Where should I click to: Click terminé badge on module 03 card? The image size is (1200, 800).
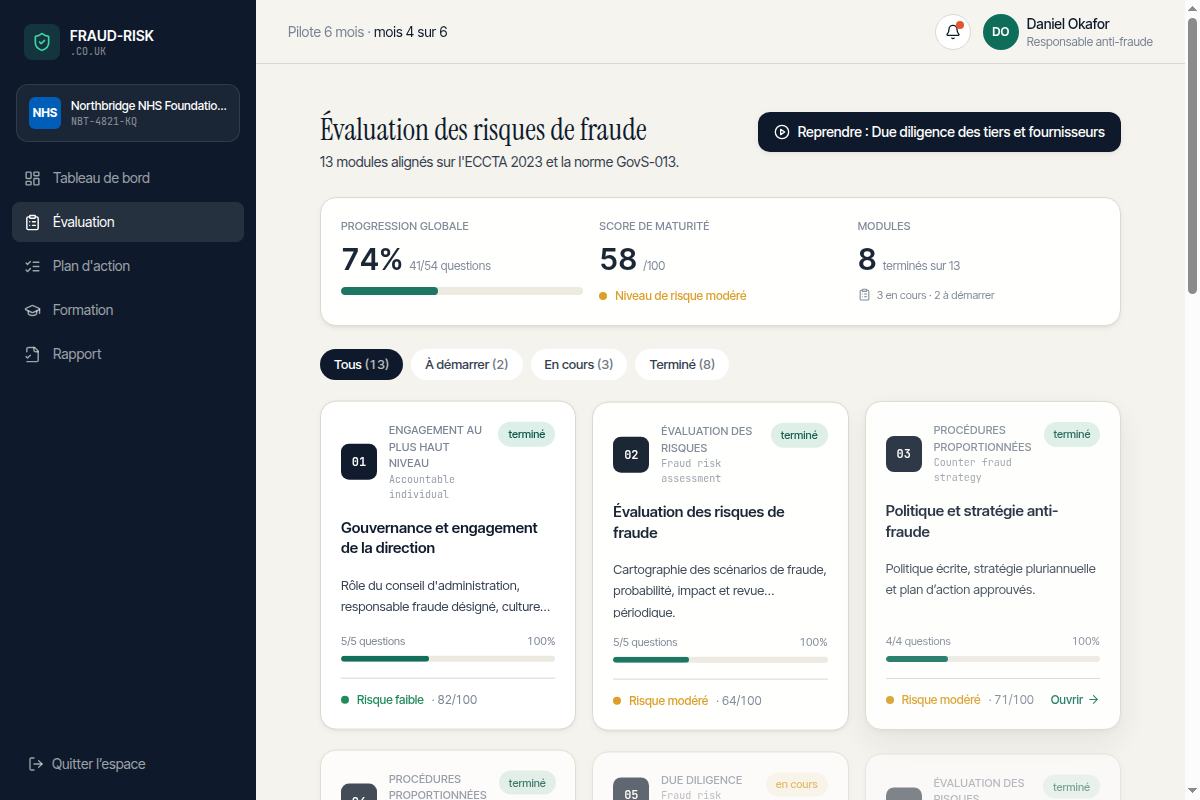(1072, 434)
